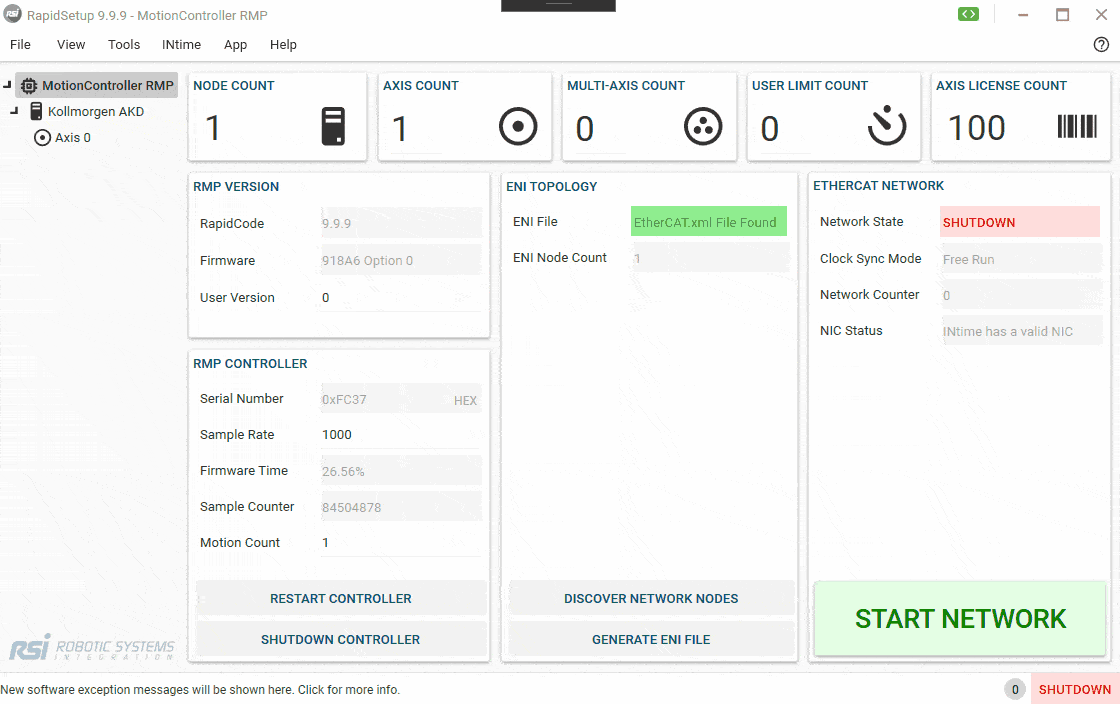Click the Sample Rate field showing 1000
1120x704 pixels.
pyautogui.click(x=401, y=434)
